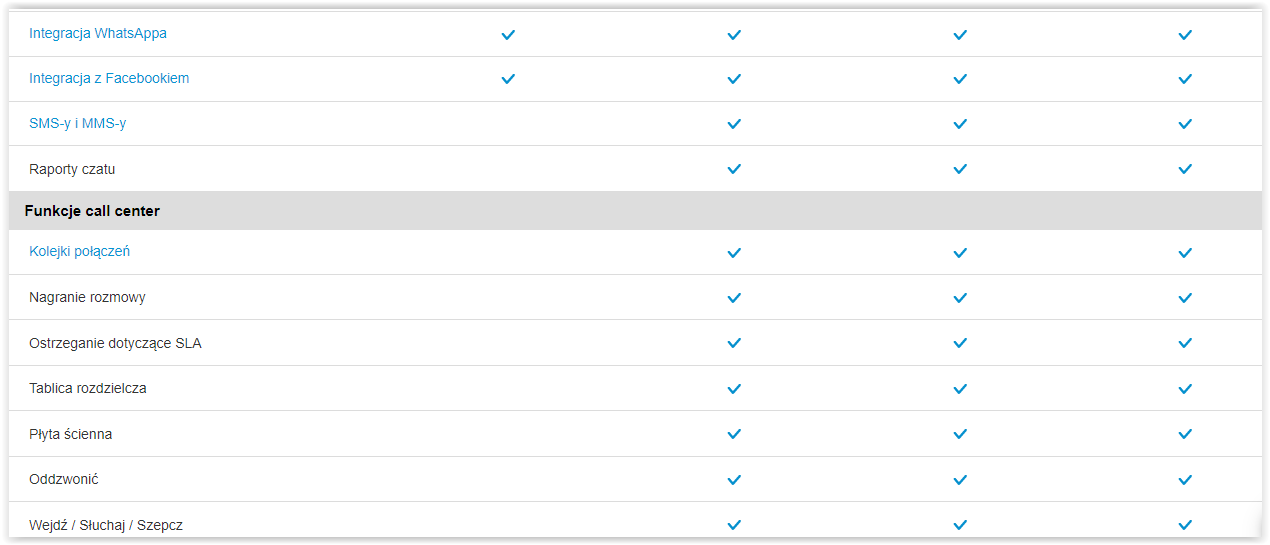Click the Tablica rozdzielcza feature label
The width and height of the screenshot is (1270, 545).
[x=88, y=389]
